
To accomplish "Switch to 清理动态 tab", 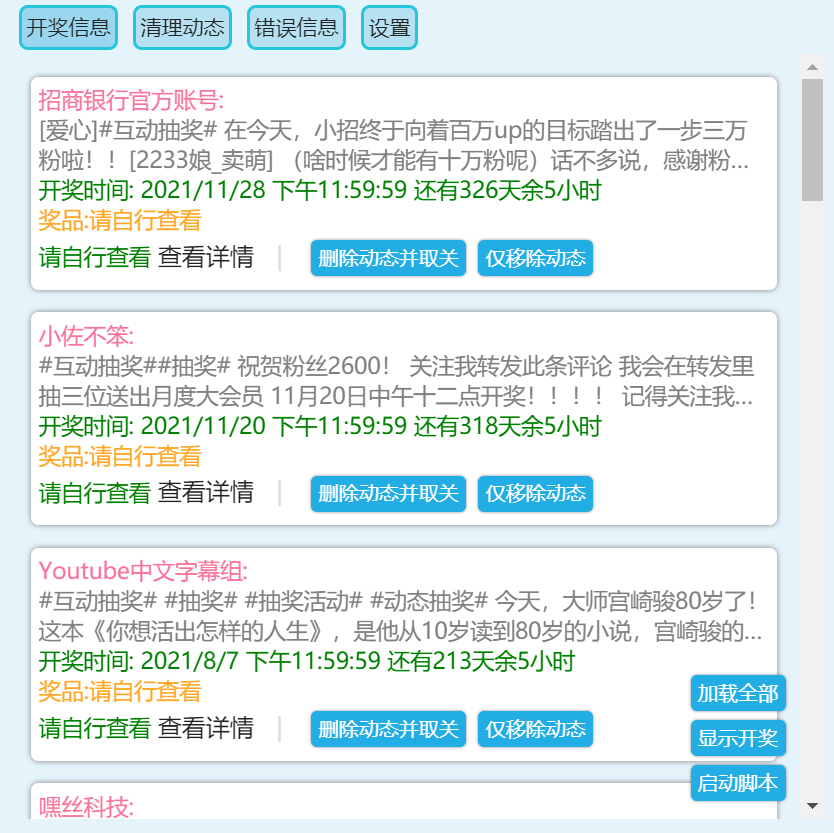I will 182,28.
